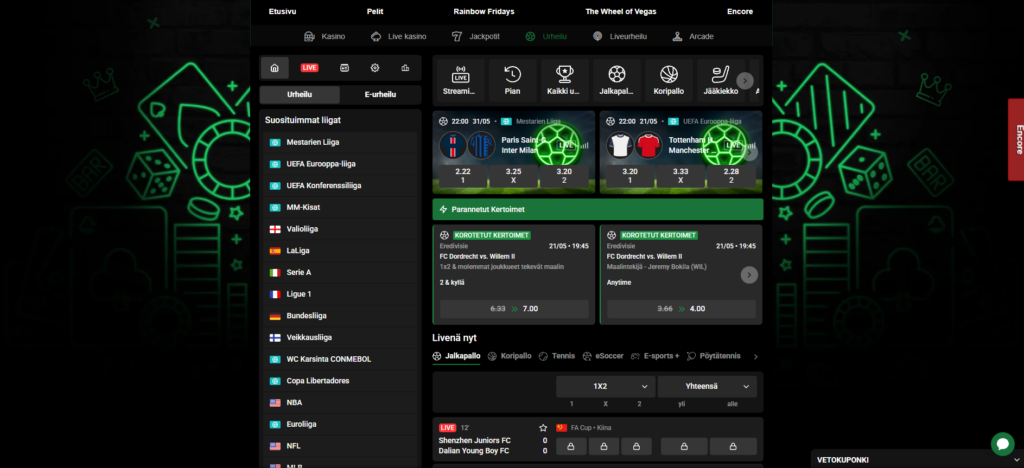Open UEFA Eurooppa-liiga in league list
Viewport: 1024px width, 468px height.
340,164
